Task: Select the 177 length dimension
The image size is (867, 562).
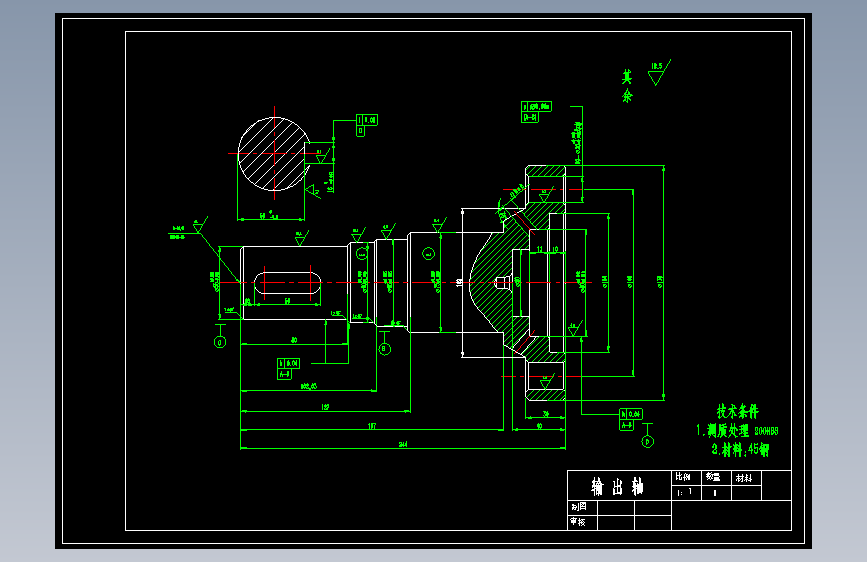Action: (x=372, y=426)
